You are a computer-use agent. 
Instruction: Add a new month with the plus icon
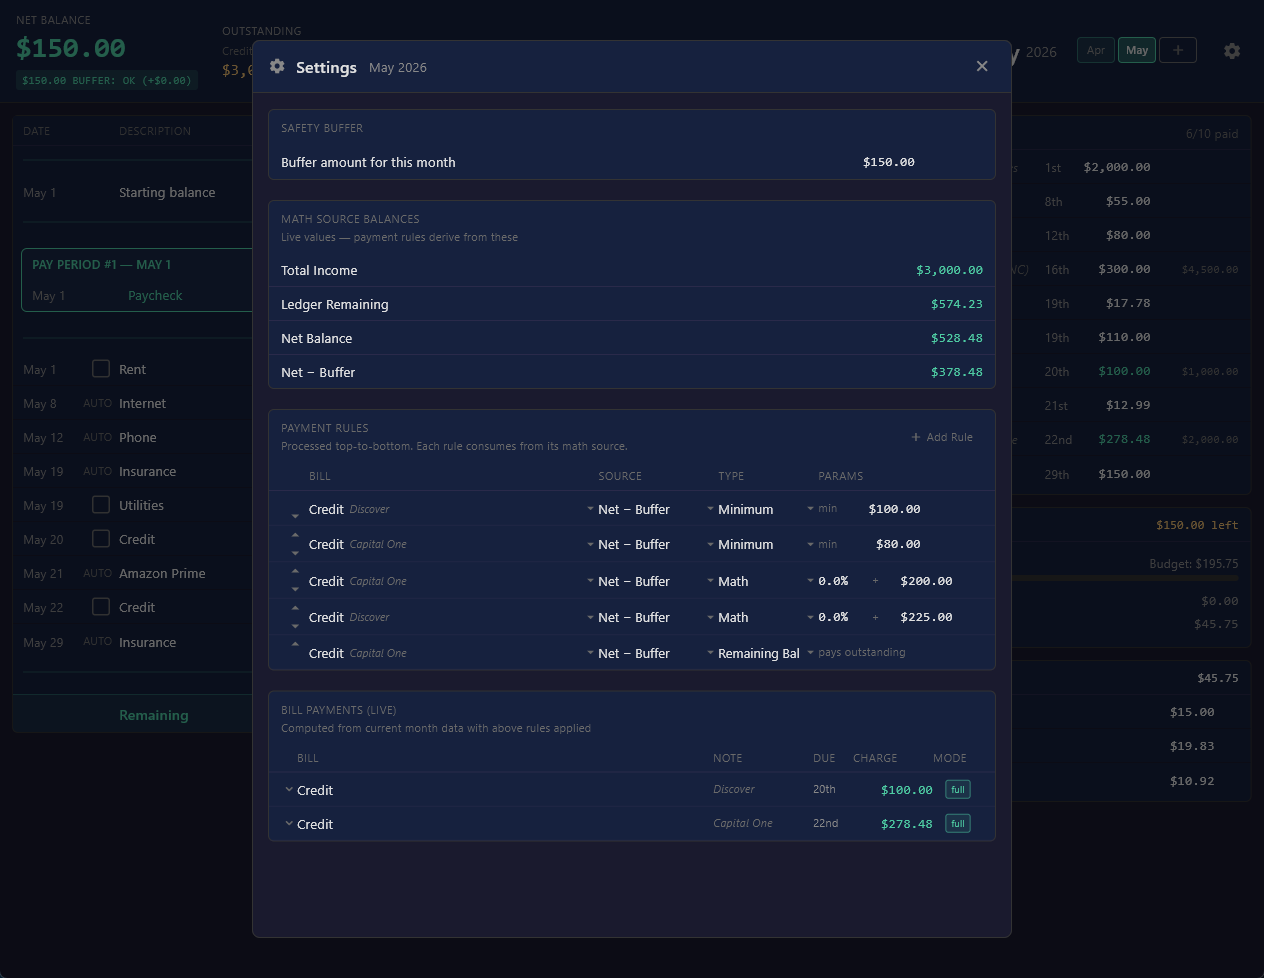tap(1178, 50)
